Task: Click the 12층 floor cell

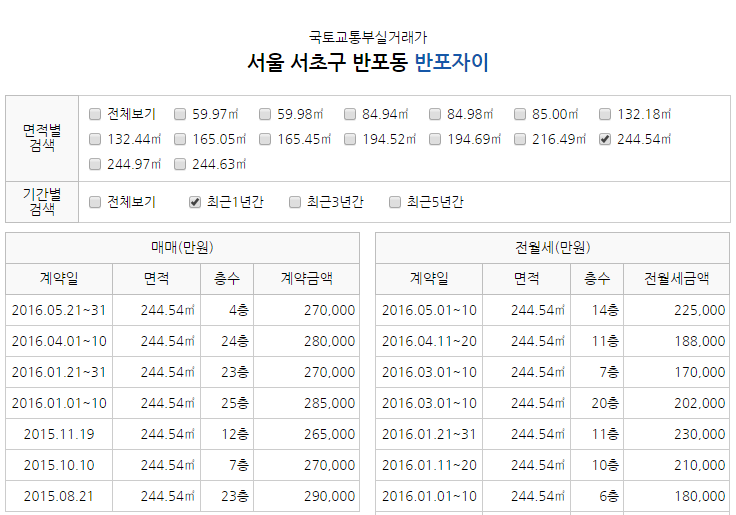Action: pos(227,434)
